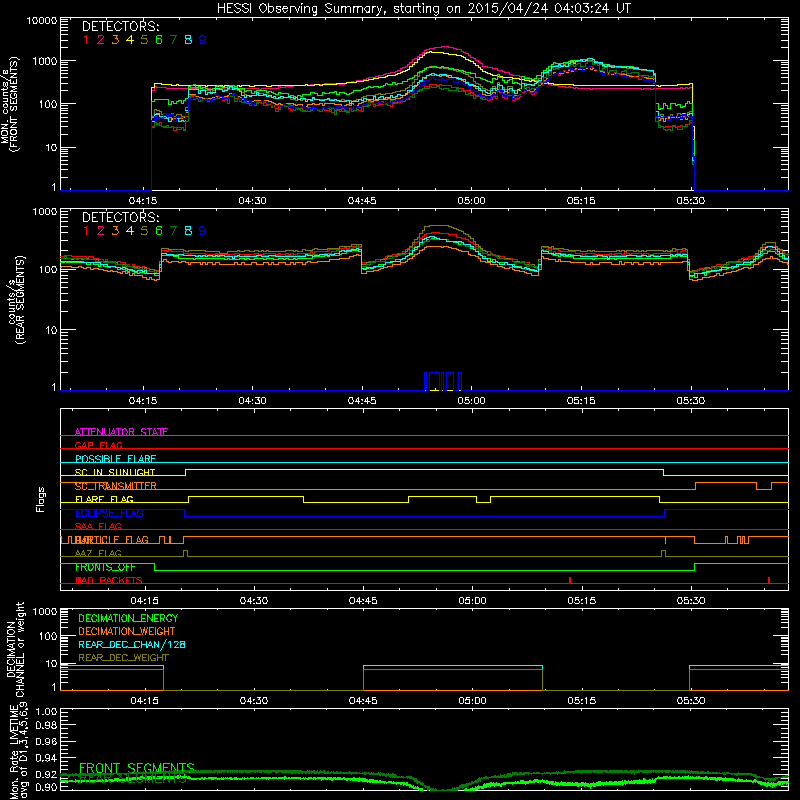Screen dimensions: 800x800
Task: Select detector 1 in the front segments legend
Action: [x=86, y=40]
